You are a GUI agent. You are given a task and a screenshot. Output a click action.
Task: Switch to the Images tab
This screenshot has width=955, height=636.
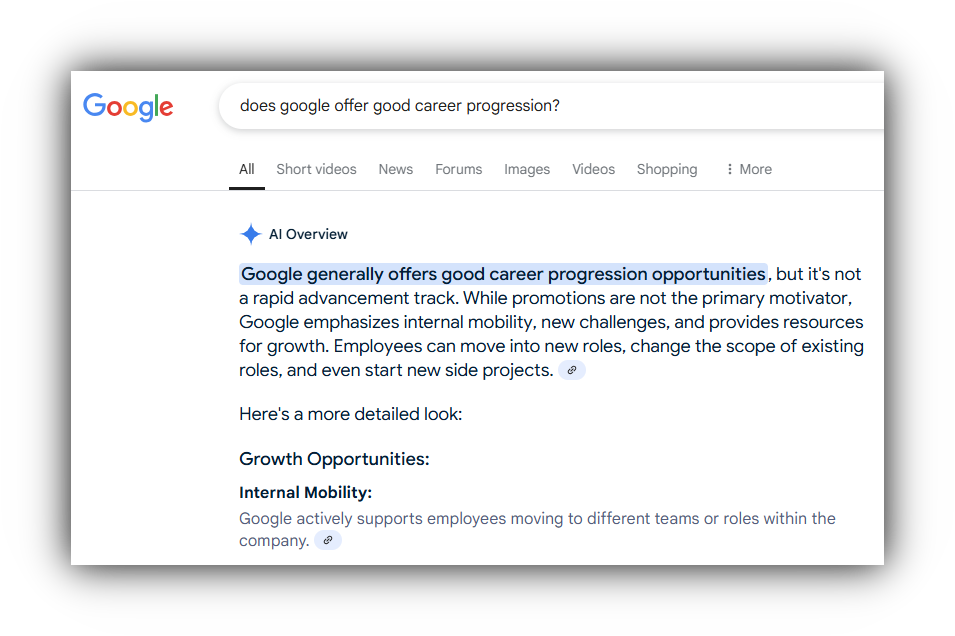[x=527, y=169]
